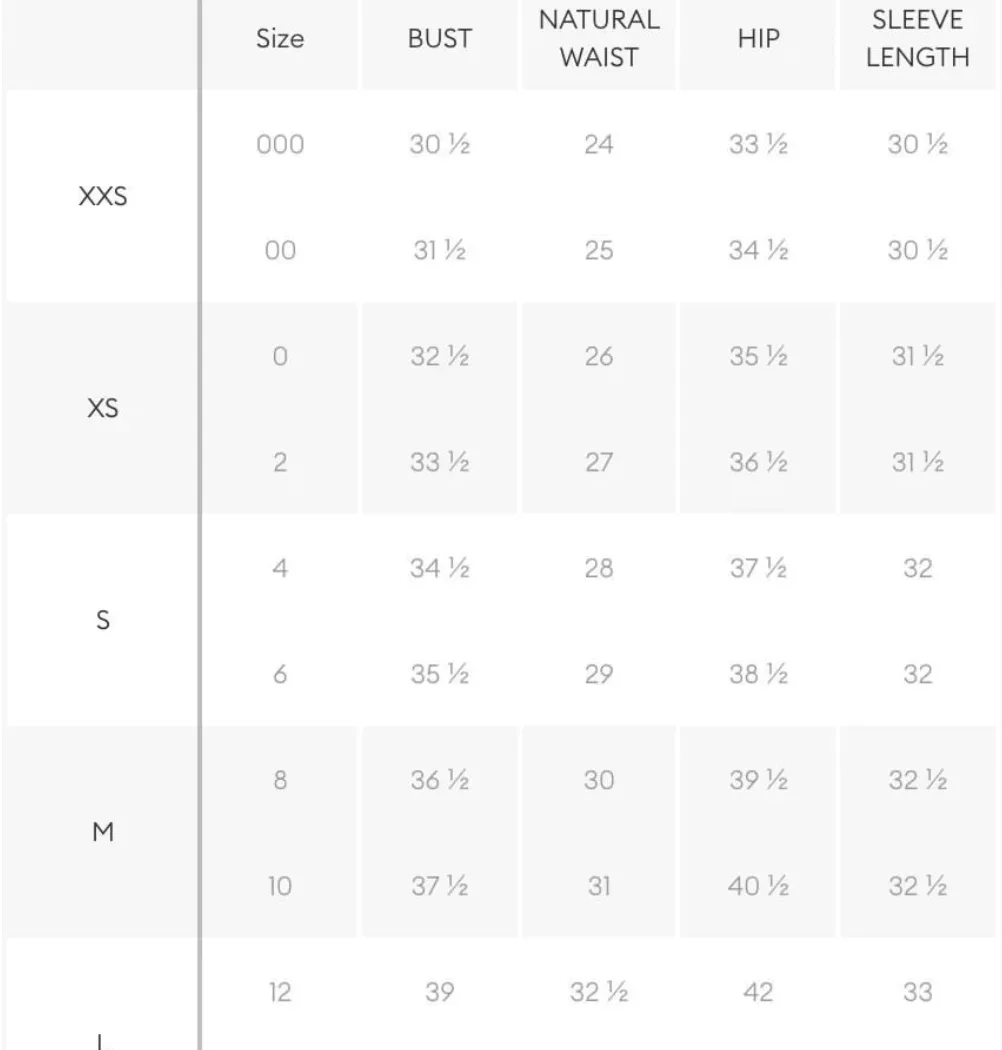
Task: Select the SLEEVE LENGTH column header
Action: (918, 39)
